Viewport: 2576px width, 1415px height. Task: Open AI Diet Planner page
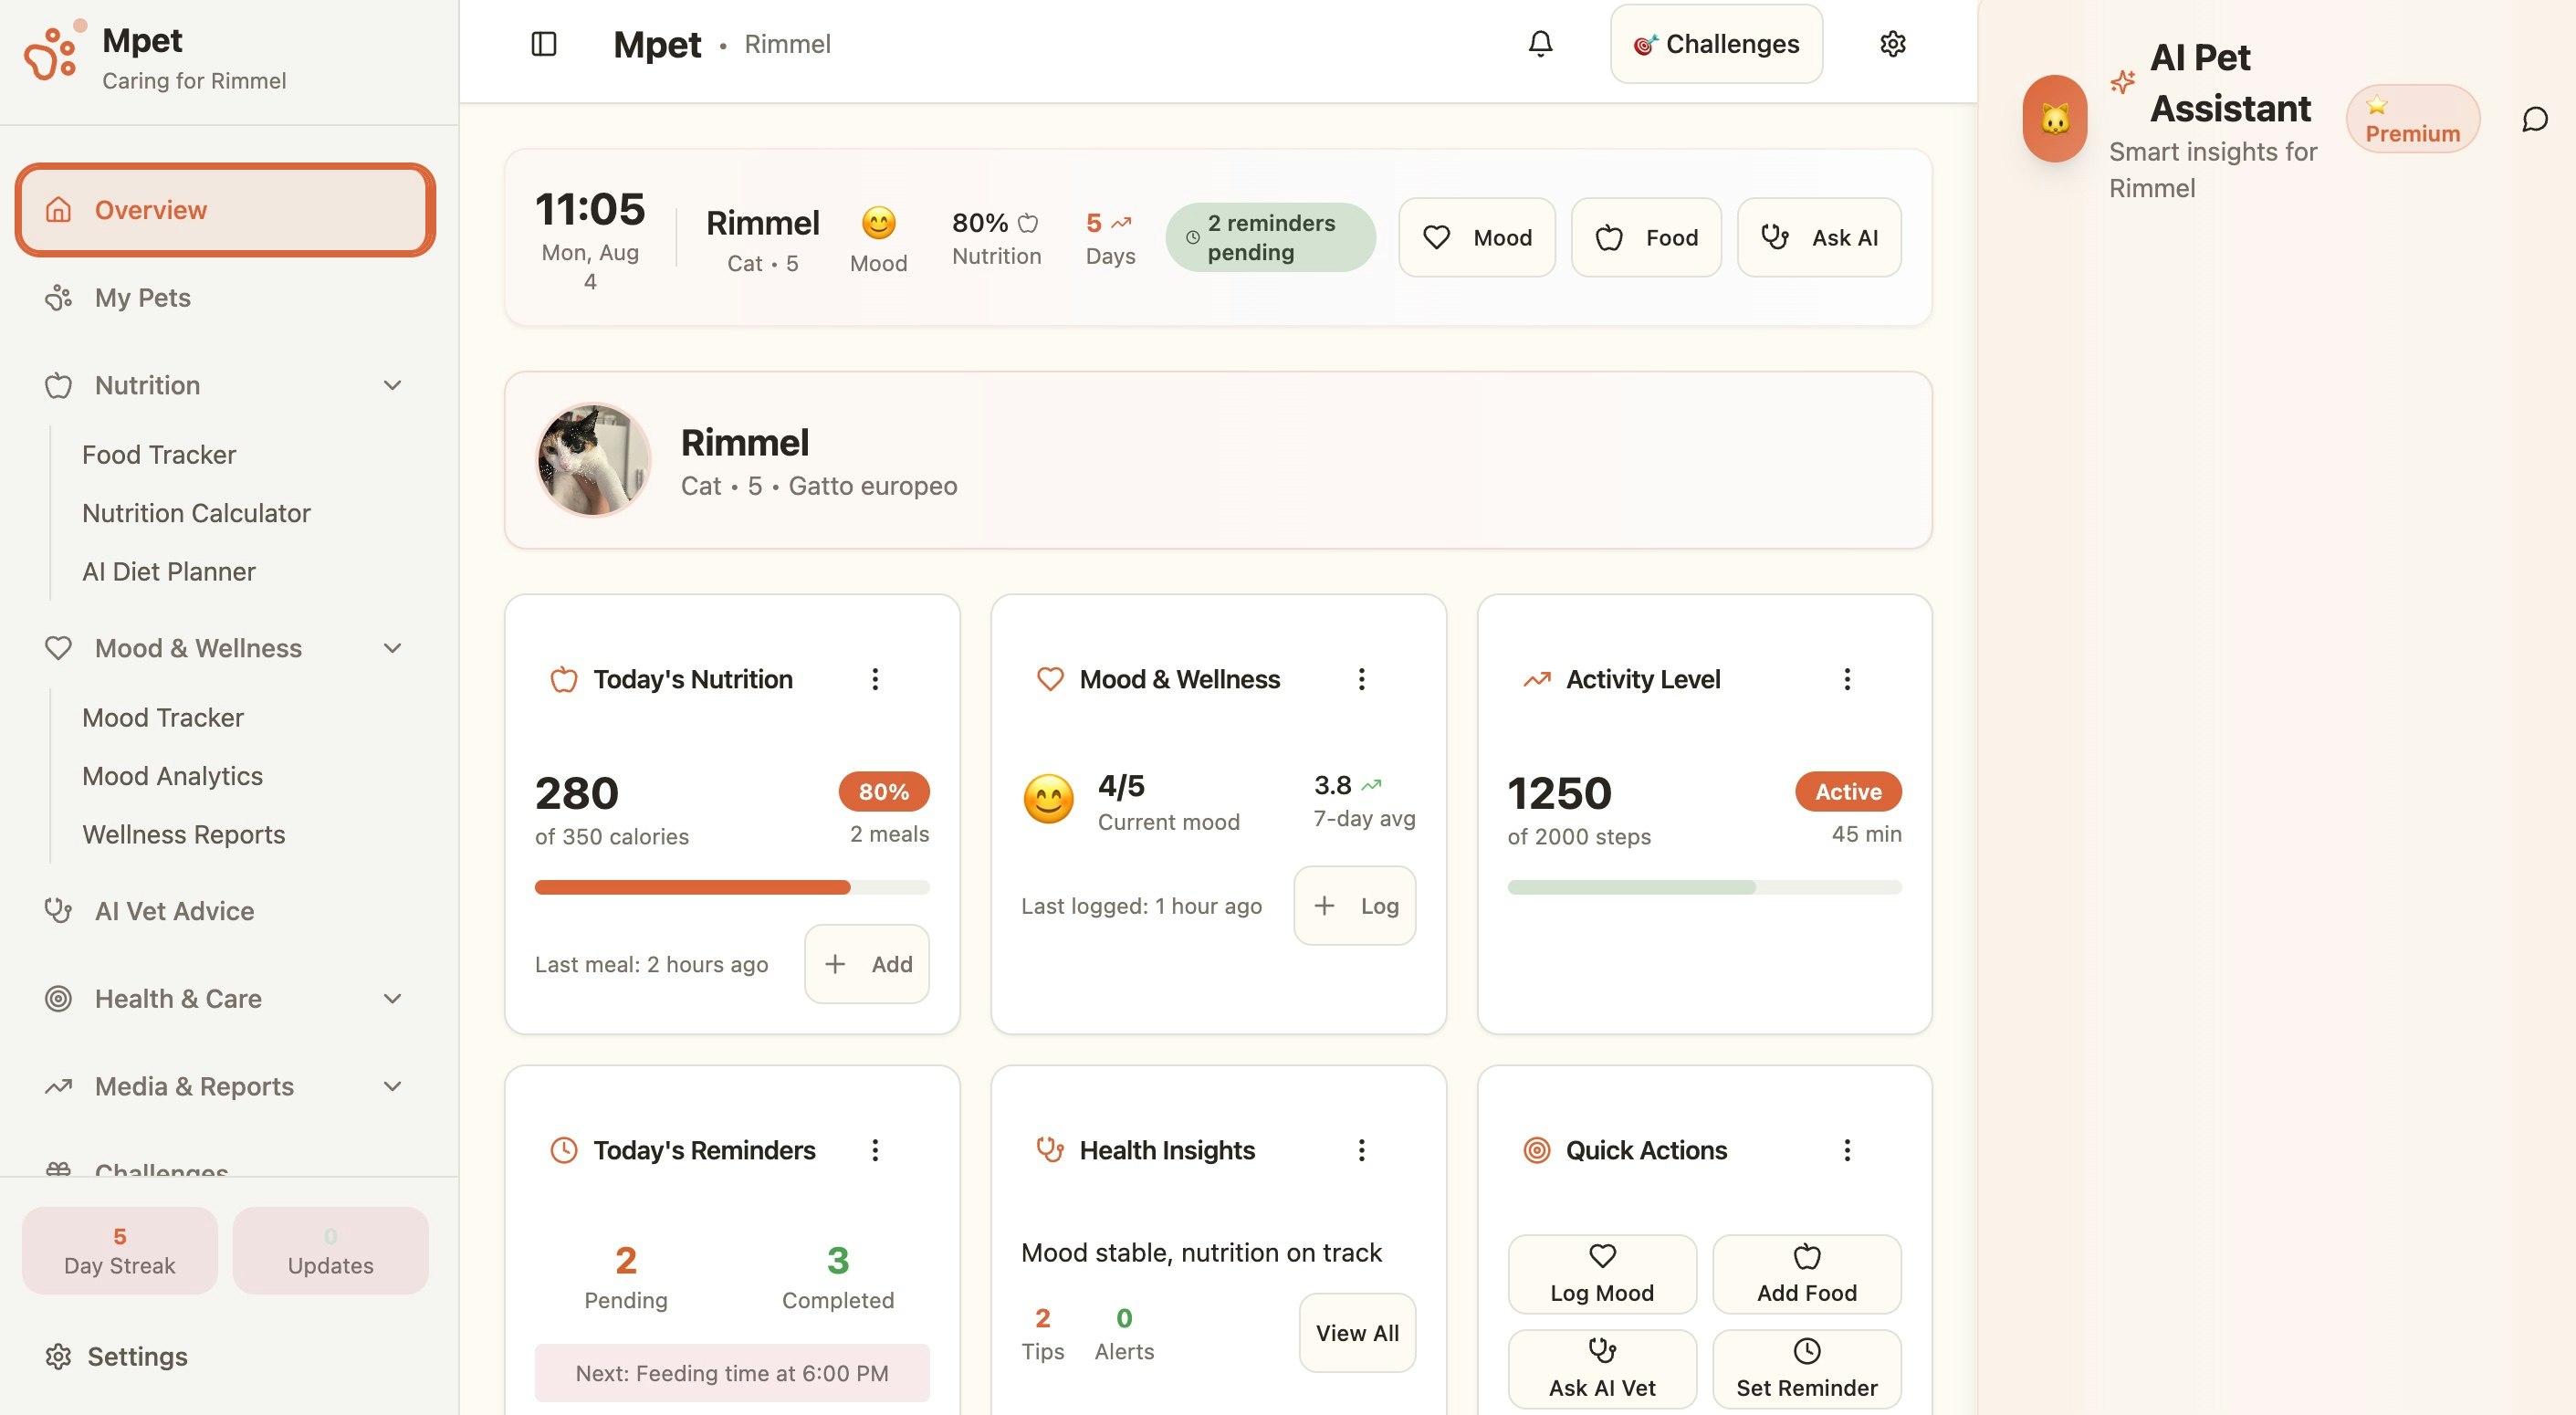[169, 571]
